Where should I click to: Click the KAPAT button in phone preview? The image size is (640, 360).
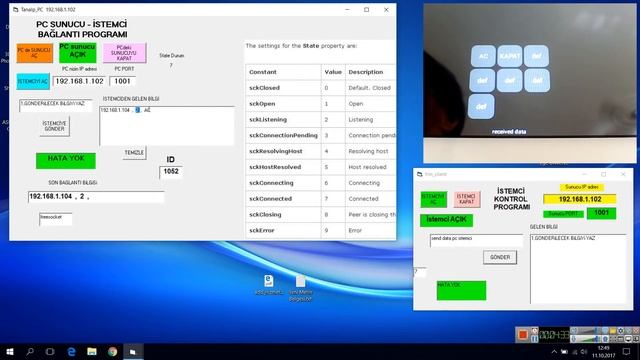[x=510, y=56]
